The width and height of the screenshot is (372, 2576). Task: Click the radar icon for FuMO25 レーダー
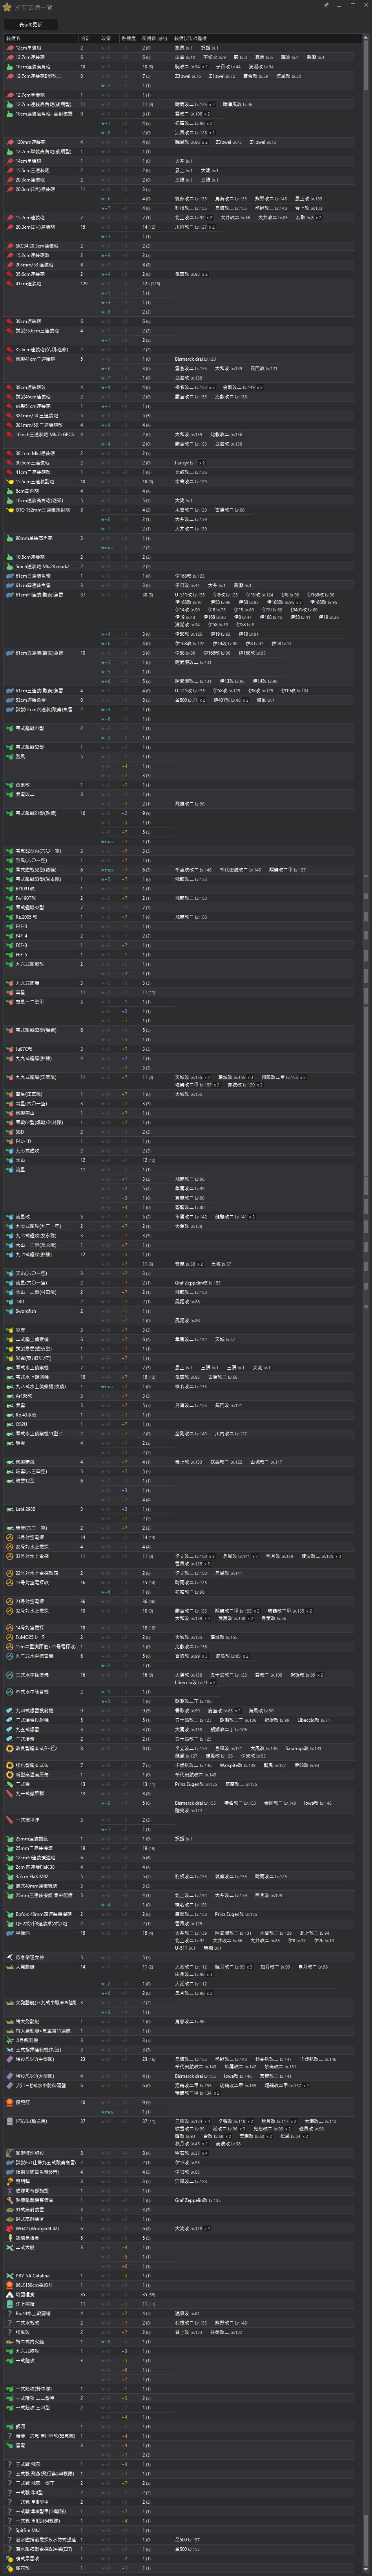pyautogui.click(x=9, y=1637)
